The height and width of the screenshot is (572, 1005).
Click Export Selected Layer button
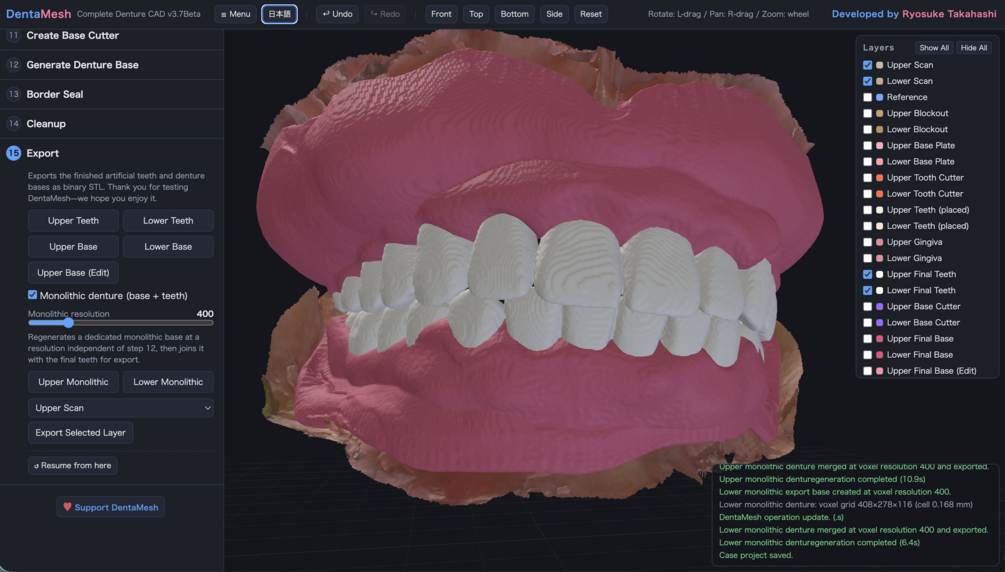pyautogui.click(x=80, y=433)
